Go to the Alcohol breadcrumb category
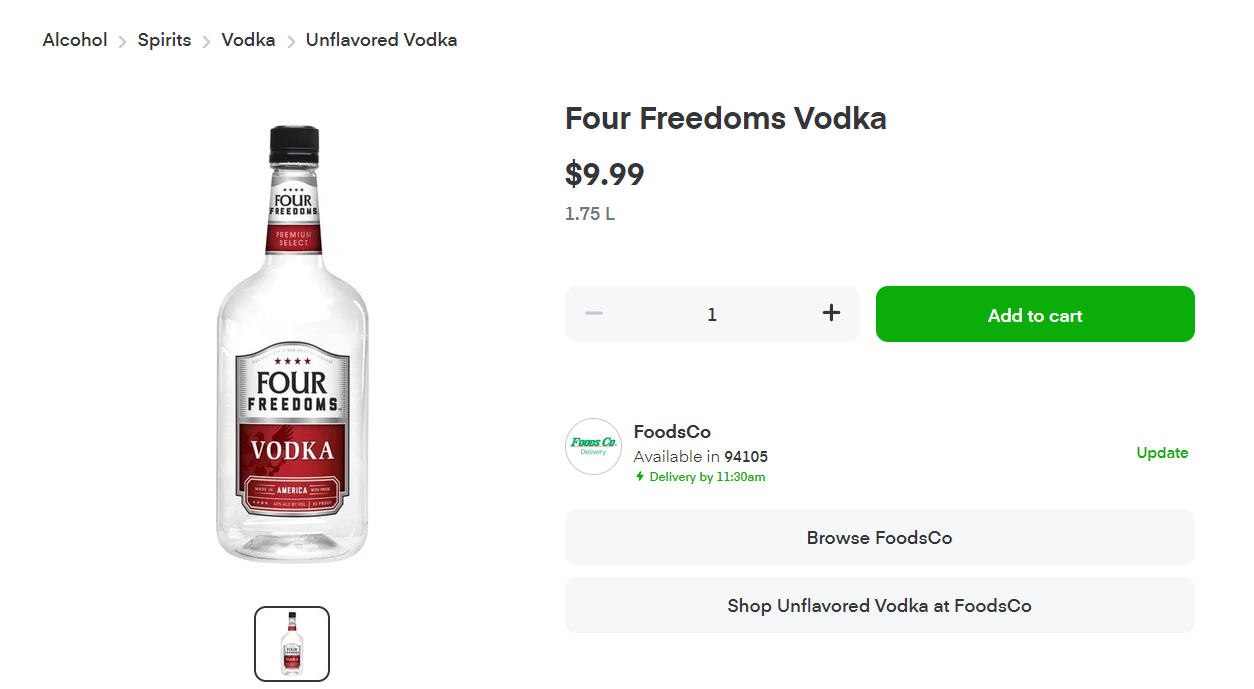 tap(75, 40)
